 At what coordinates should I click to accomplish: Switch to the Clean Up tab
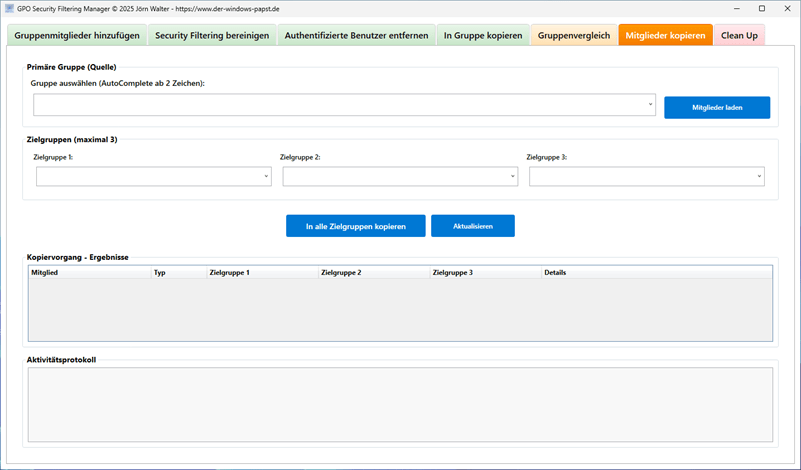coord(739,36)
